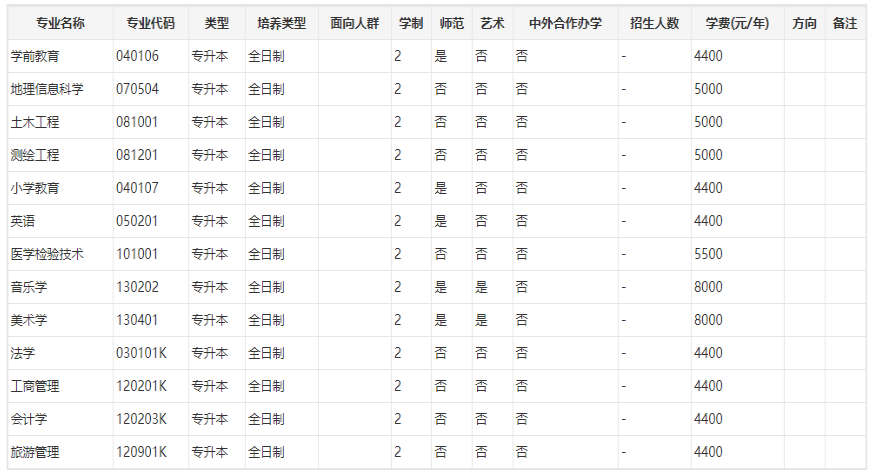Select the 培养类型 column header
The height and width of the screenshot is (475, 872).
[281, 23]
